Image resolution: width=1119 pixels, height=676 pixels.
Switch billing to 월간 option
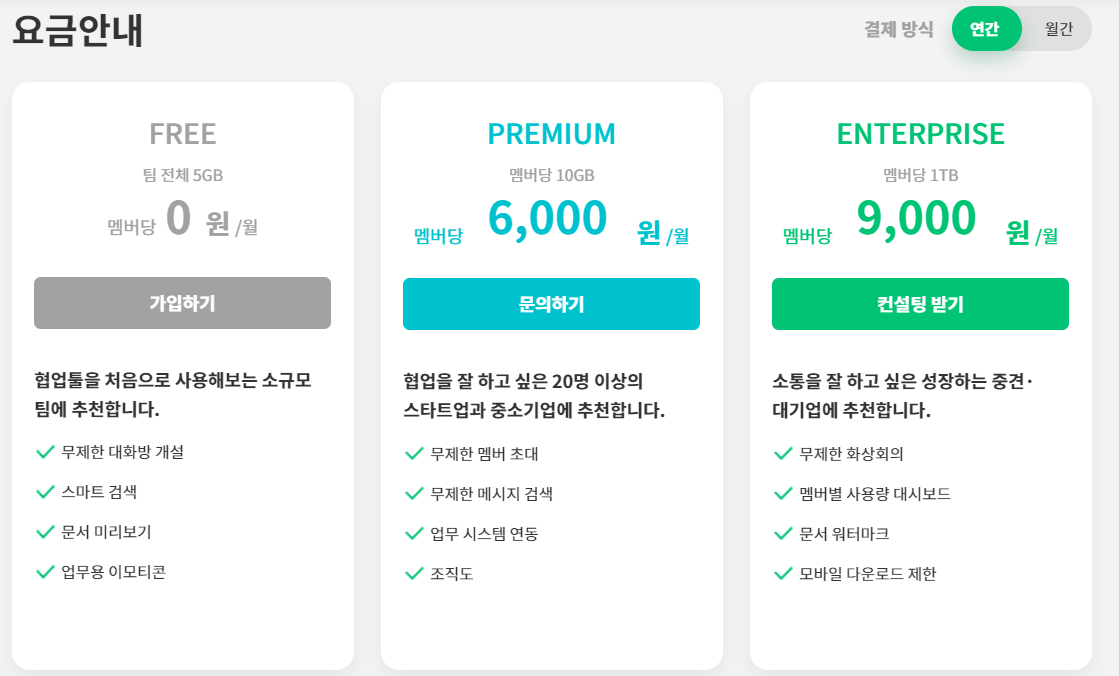pos(1058,29)
